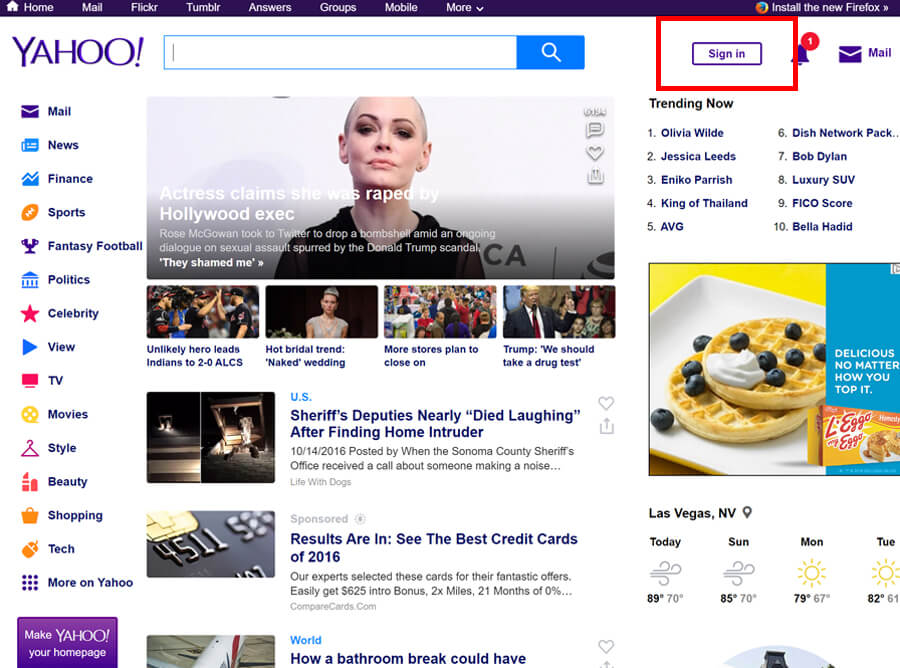Click the Movies reel icon
900x668 pixels.
pyautogui.click(x=30, y=414)
